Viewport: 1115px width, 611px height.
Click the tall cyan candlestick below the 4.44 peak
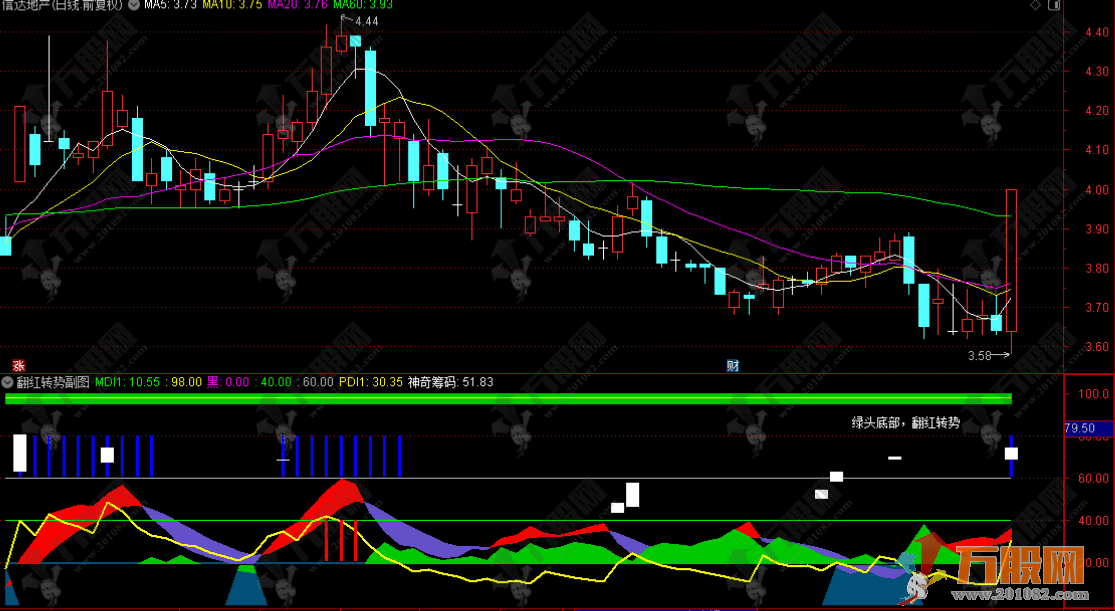(x=370, y=88)
